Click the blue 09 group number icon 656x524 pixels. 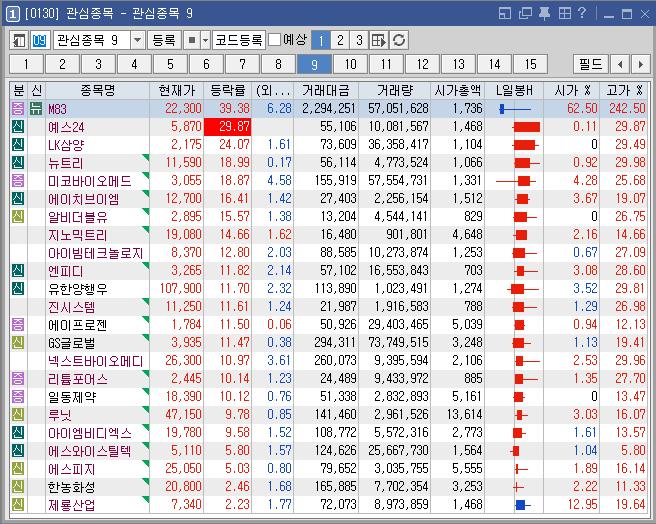click(x=39, y=40)
